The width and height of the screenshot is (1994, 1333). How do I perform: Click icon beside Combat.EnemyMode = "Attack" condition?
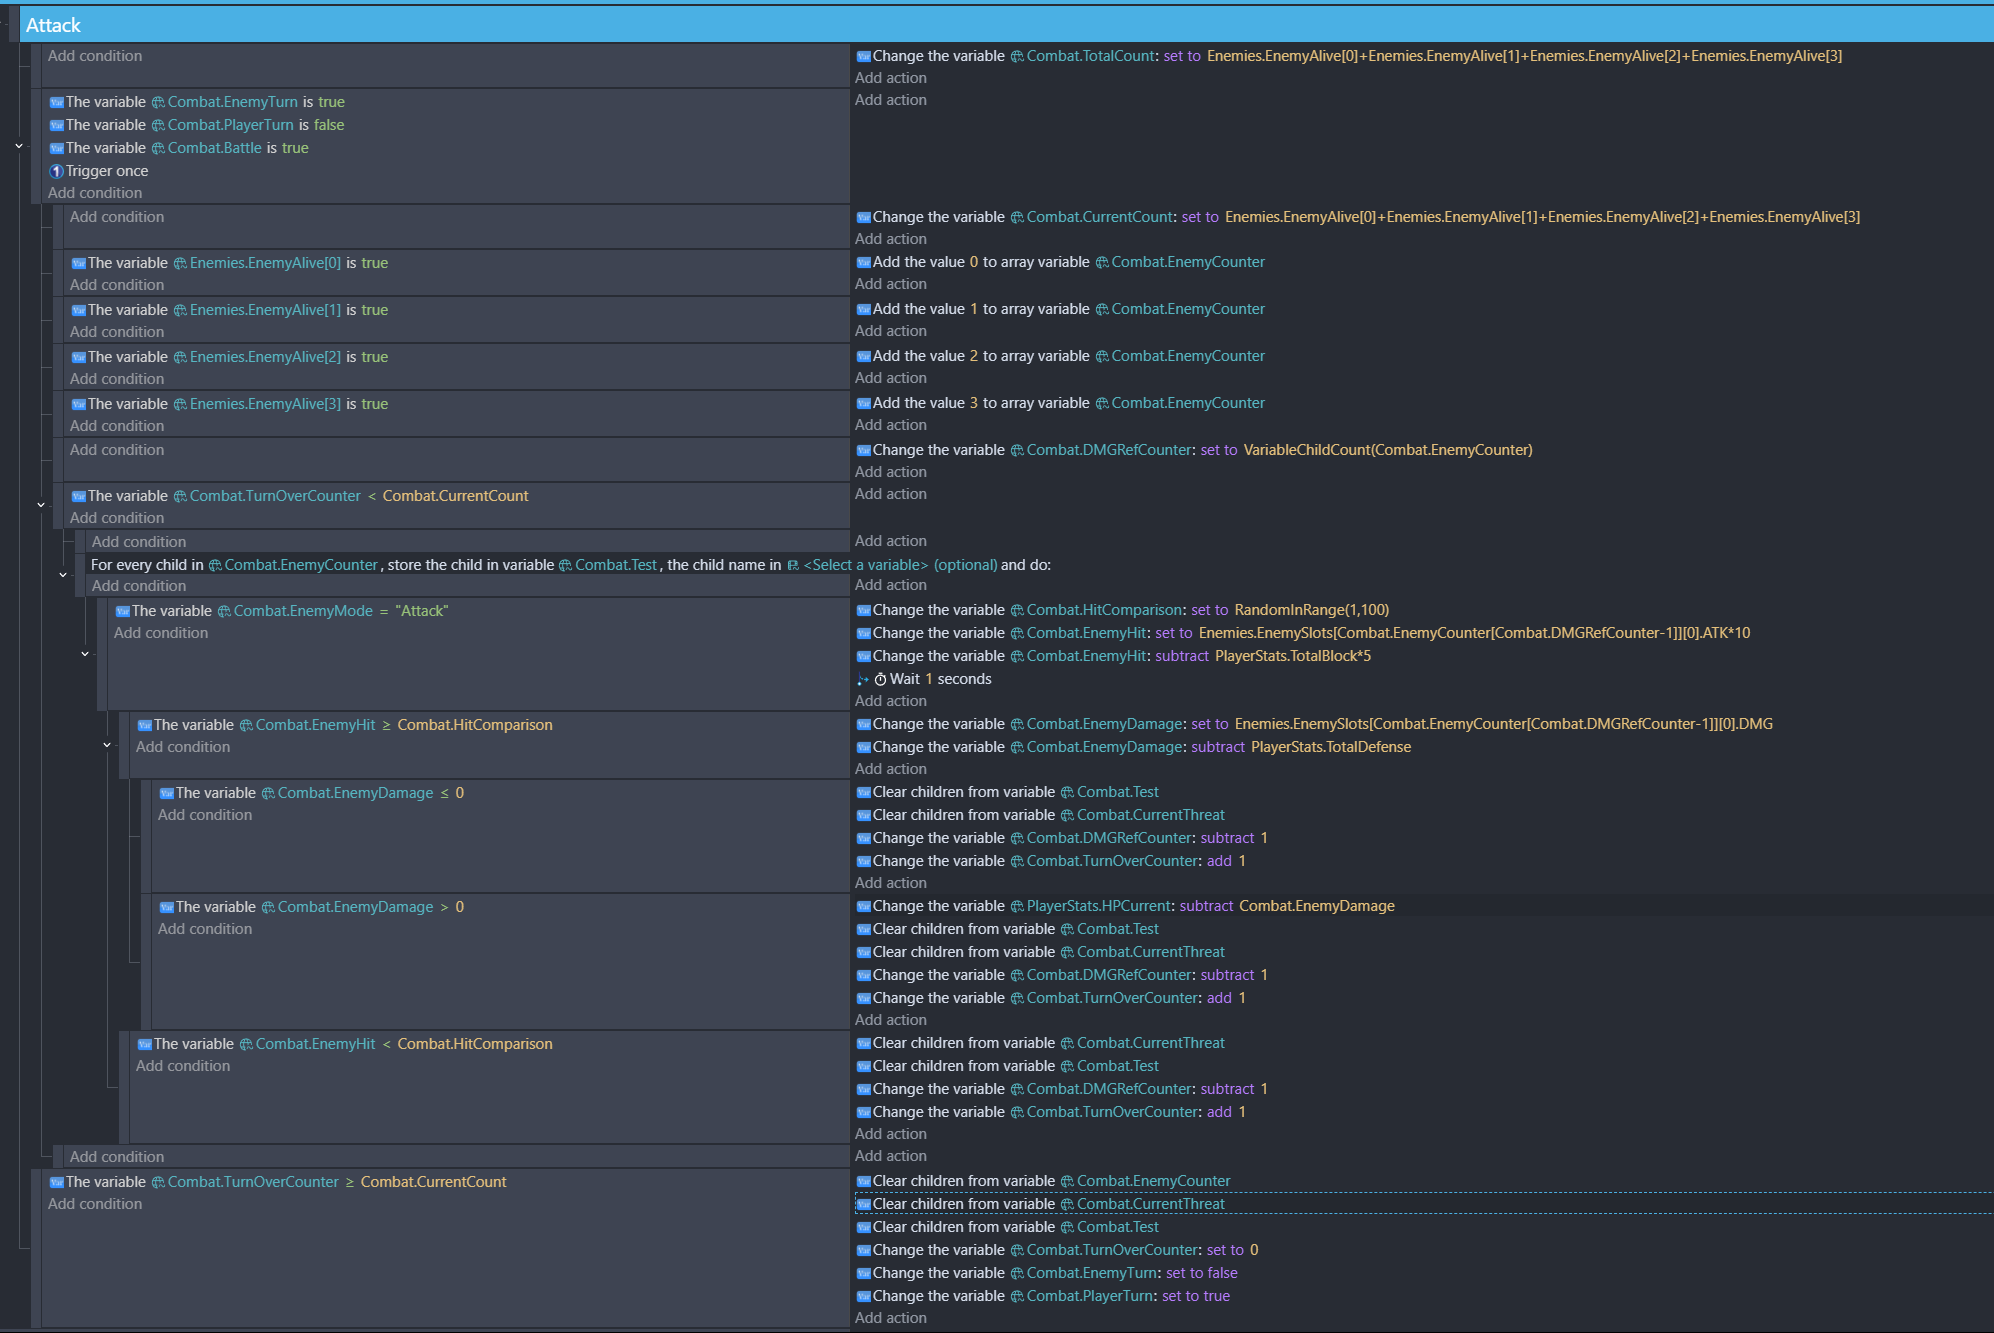point(123,611)
